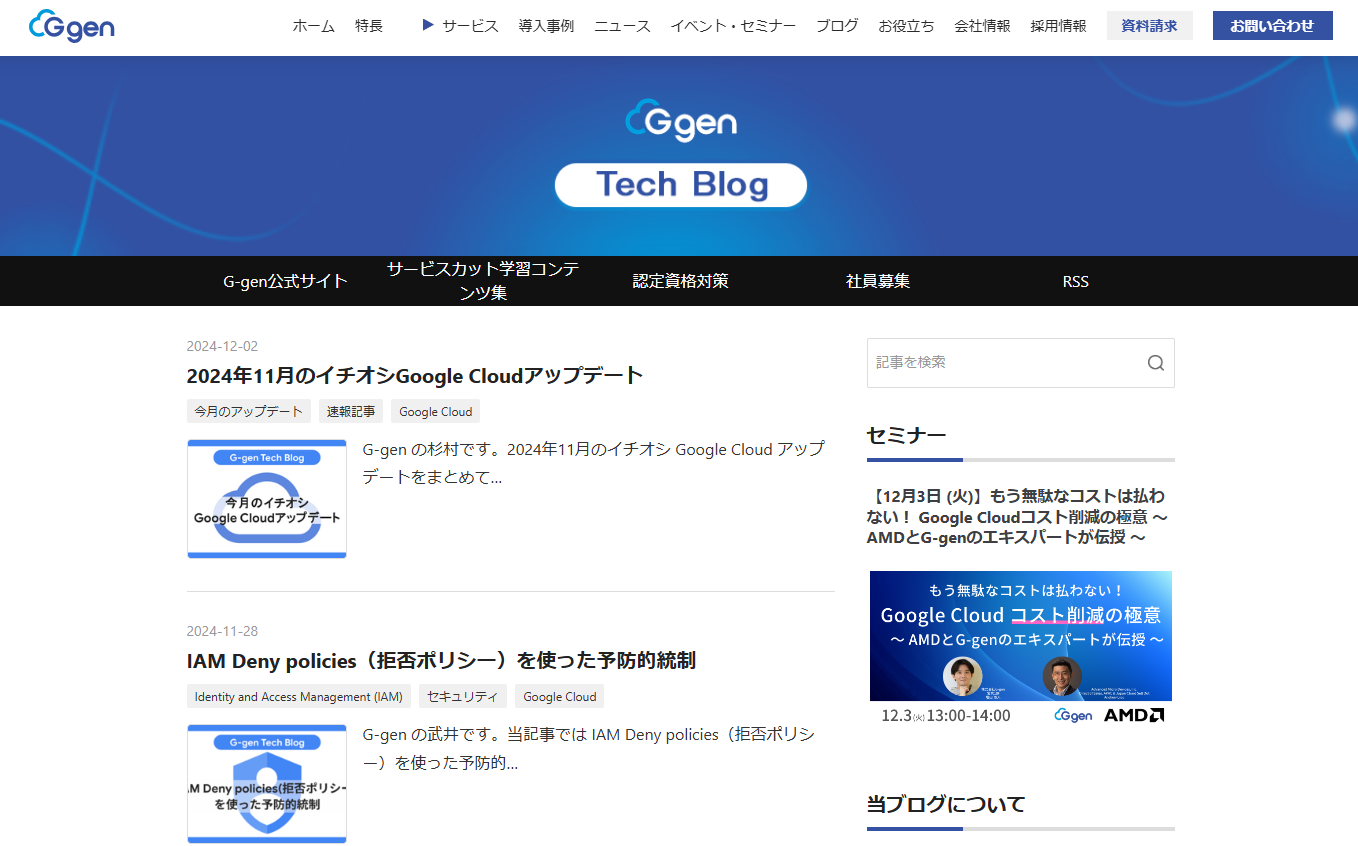The width and height of the screenshot is (1358, 846).
Task: Open 社員募集 in black nav bar
Action: click(877, 281)
